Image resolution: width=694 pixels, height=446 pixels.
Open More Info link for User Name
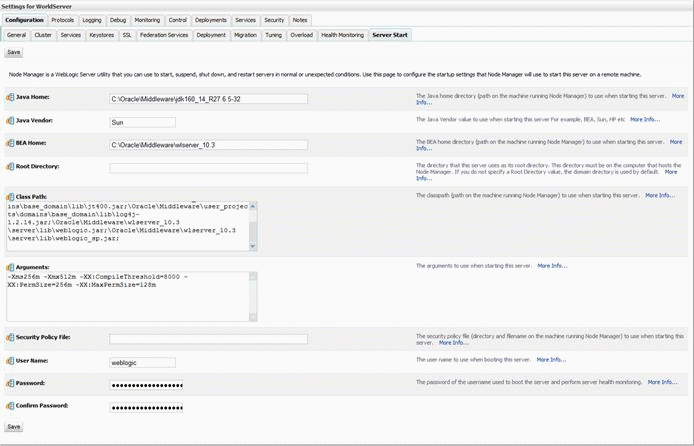point(551,360)
